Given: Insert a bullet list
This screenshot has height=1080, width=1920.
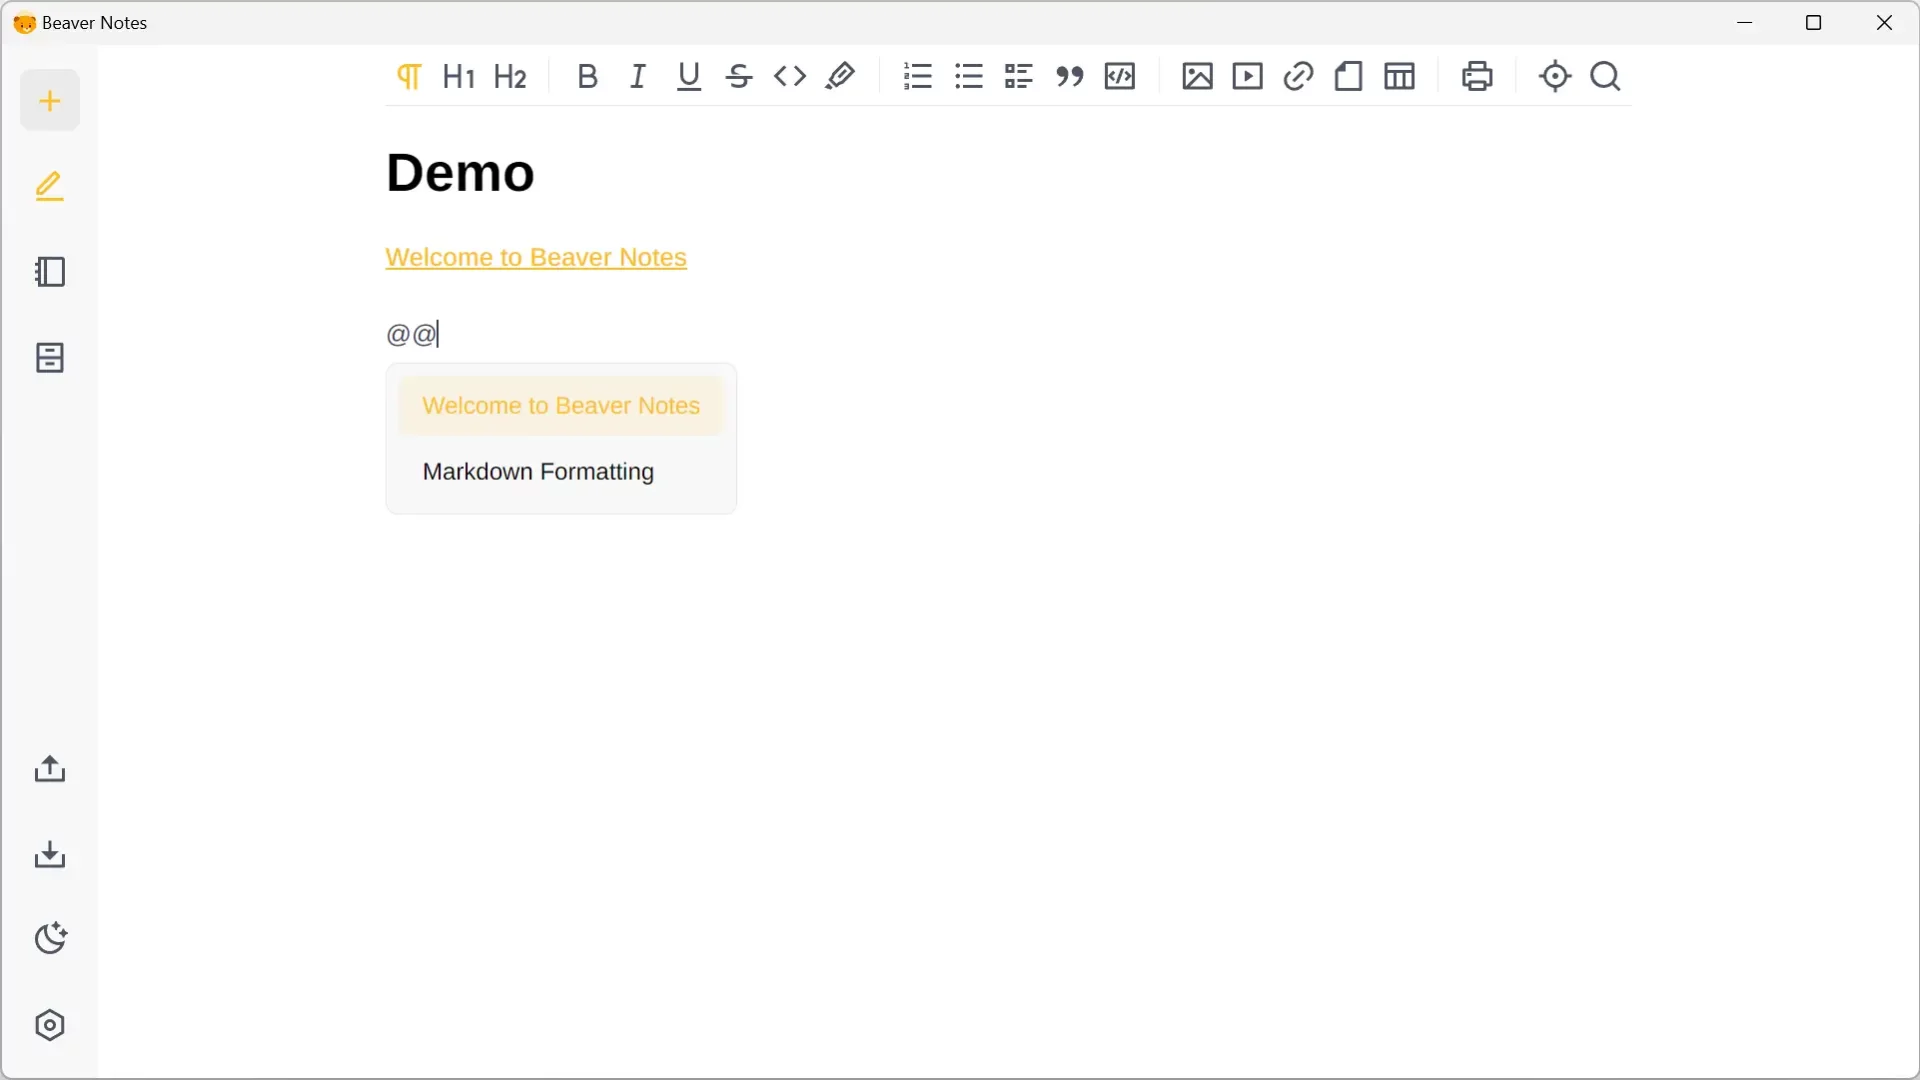Looking at the screenshot, I should tap(969, 76).
